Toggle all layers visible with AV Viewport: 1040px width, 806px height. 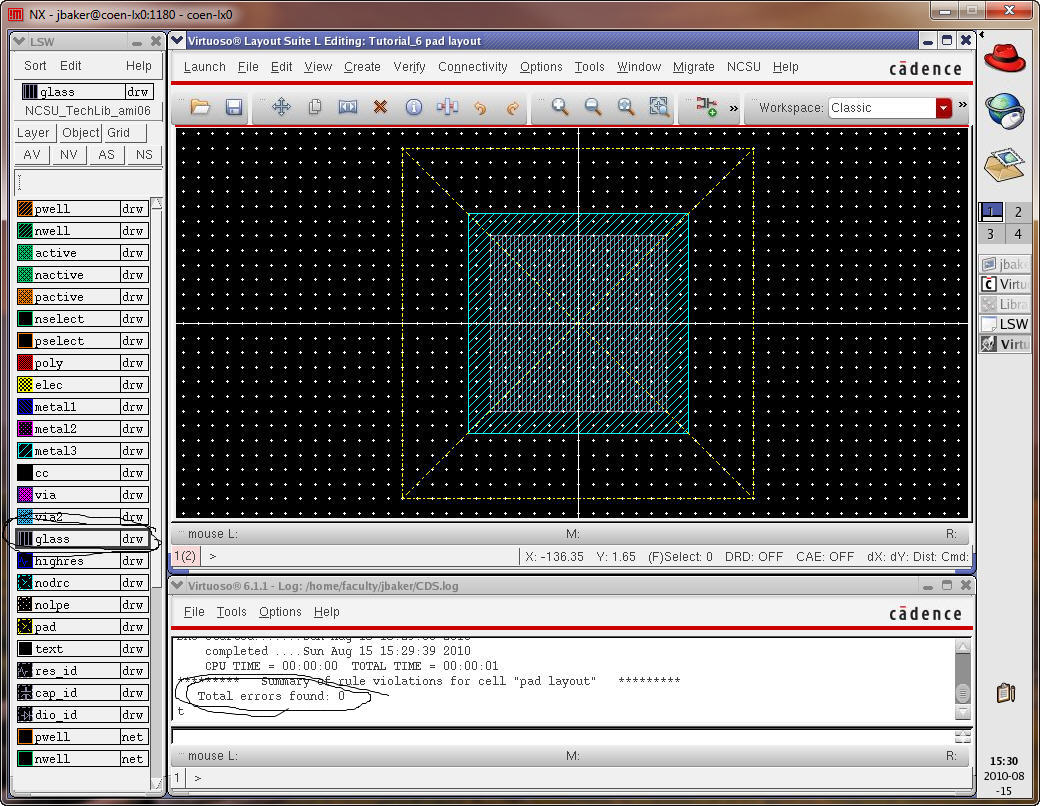(32, 154)
